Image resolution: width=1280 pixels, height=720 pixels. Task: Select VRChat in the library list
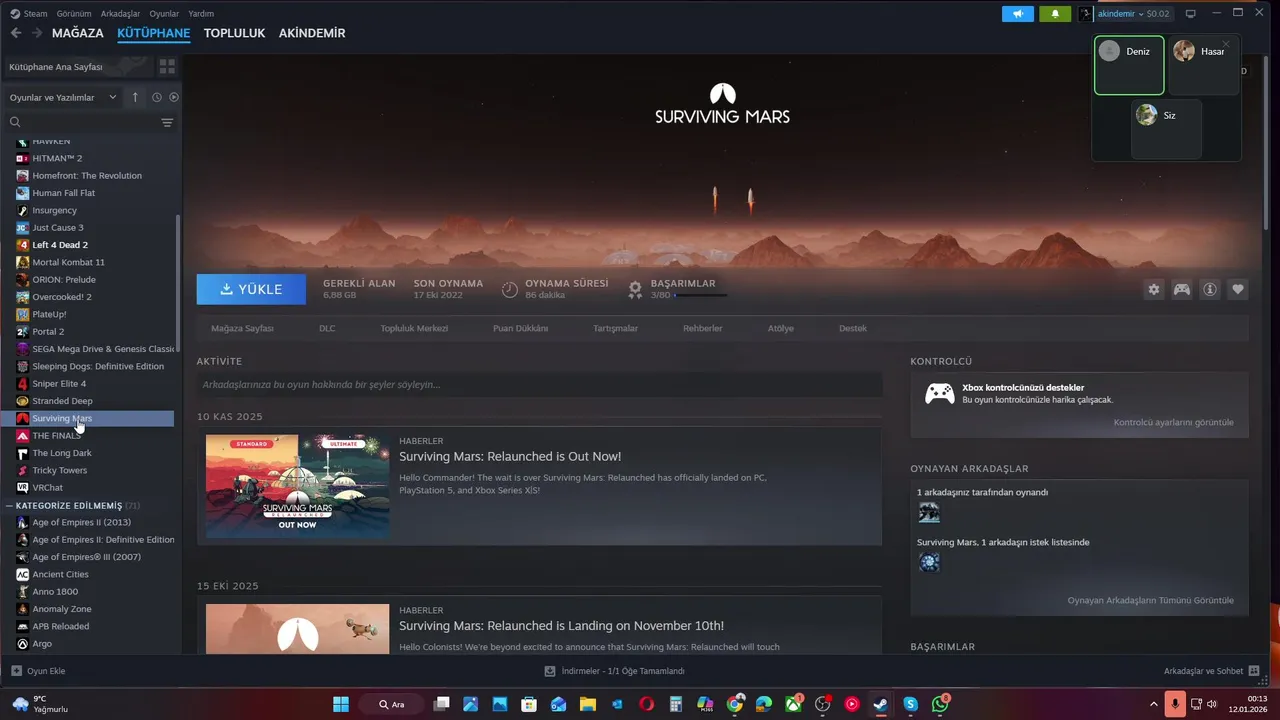[x=47, y=488]
